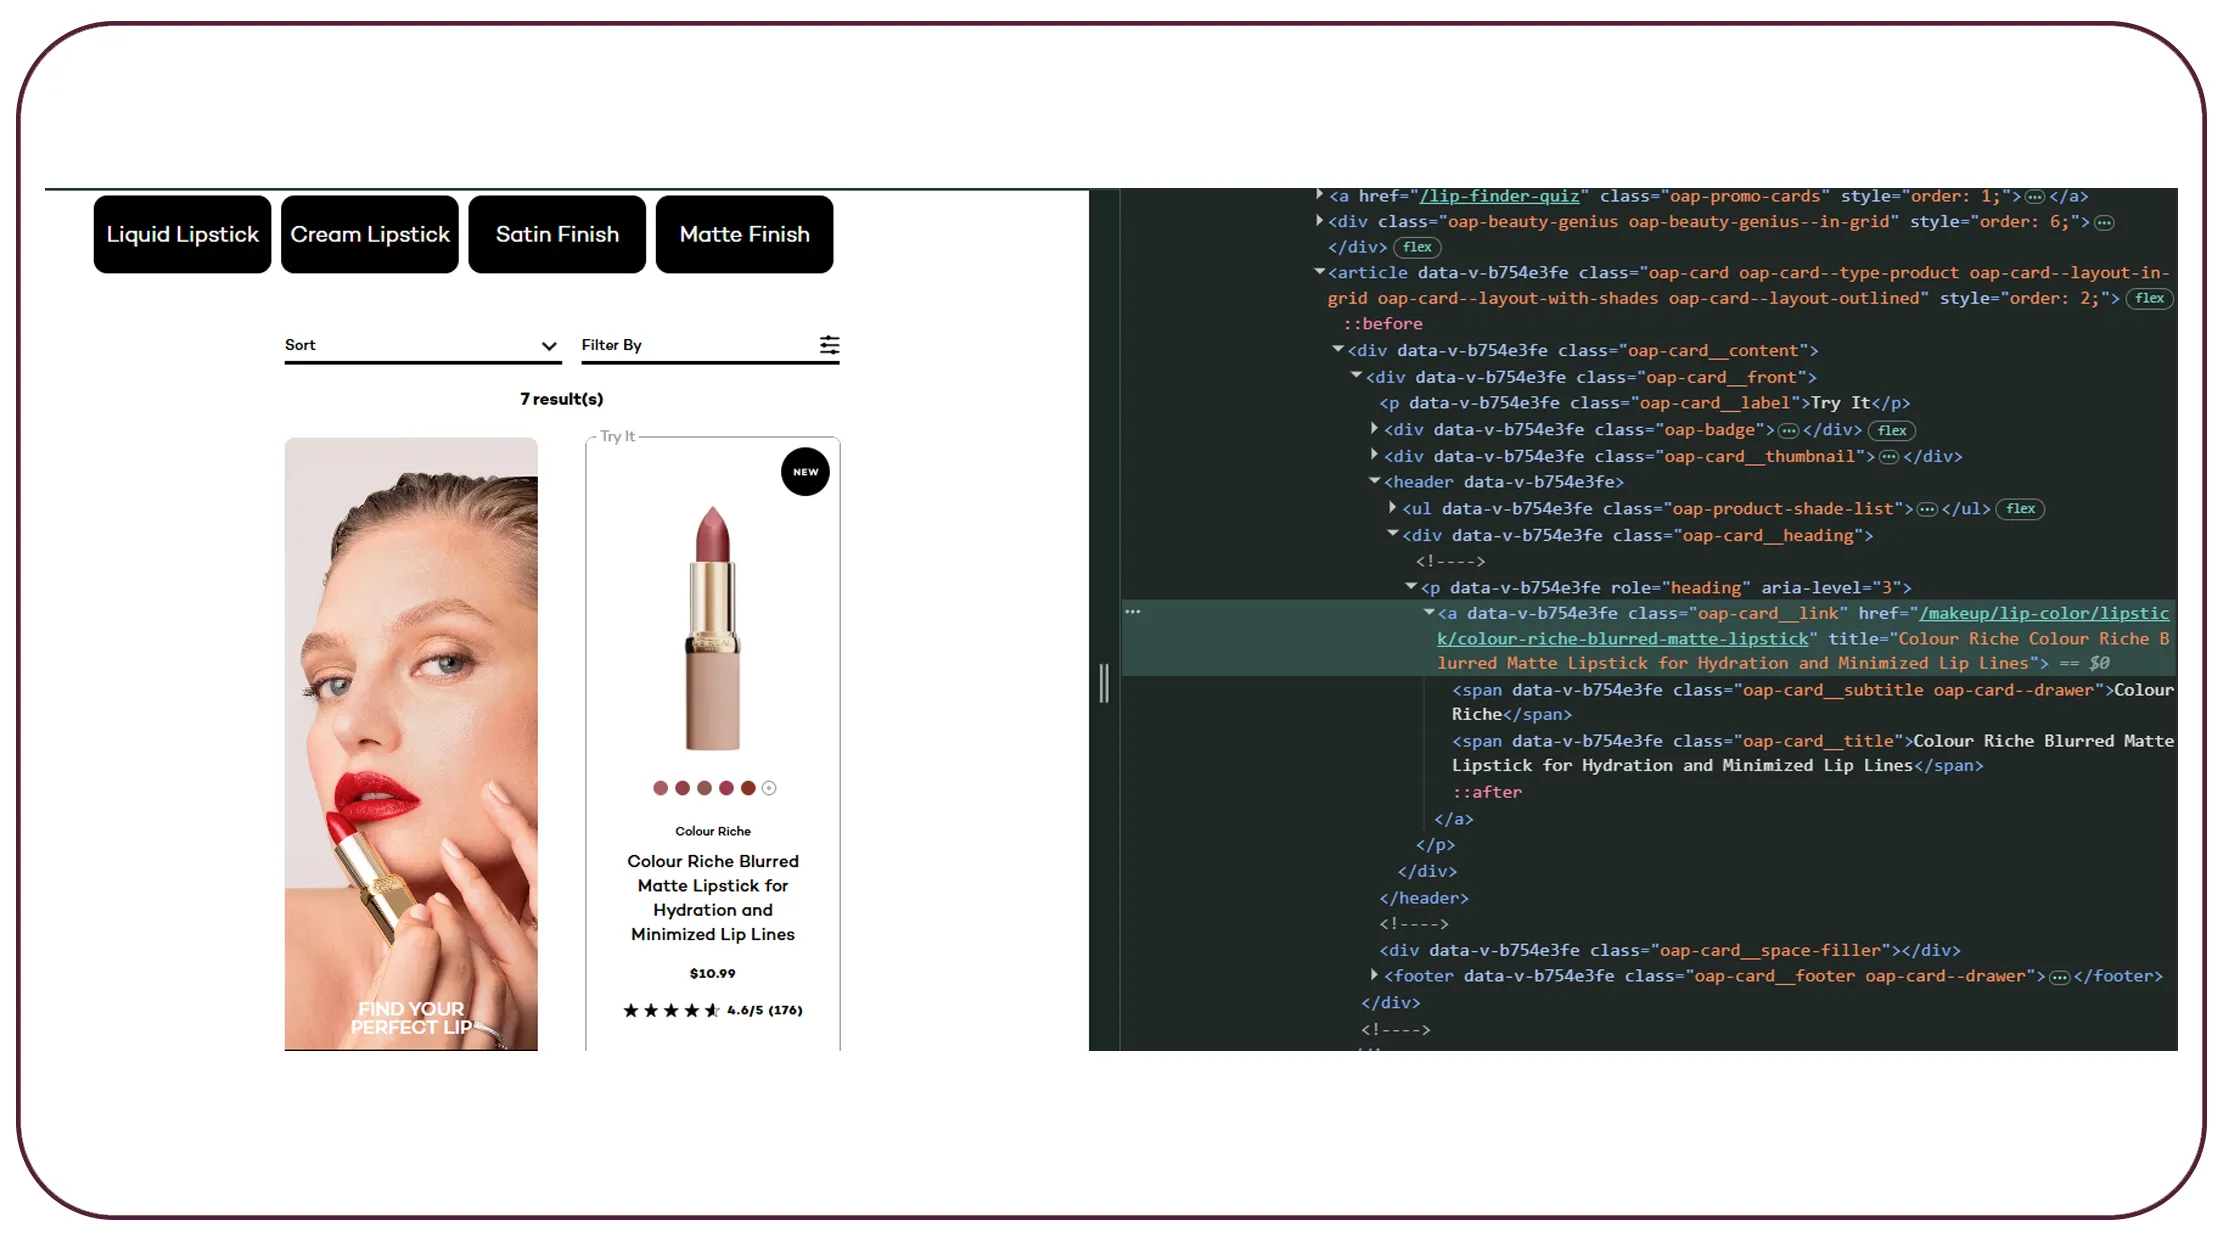Click flex badge on the oap-badge row
This screenshot has height=1240, width=2223.
[x=1892, y=431]
